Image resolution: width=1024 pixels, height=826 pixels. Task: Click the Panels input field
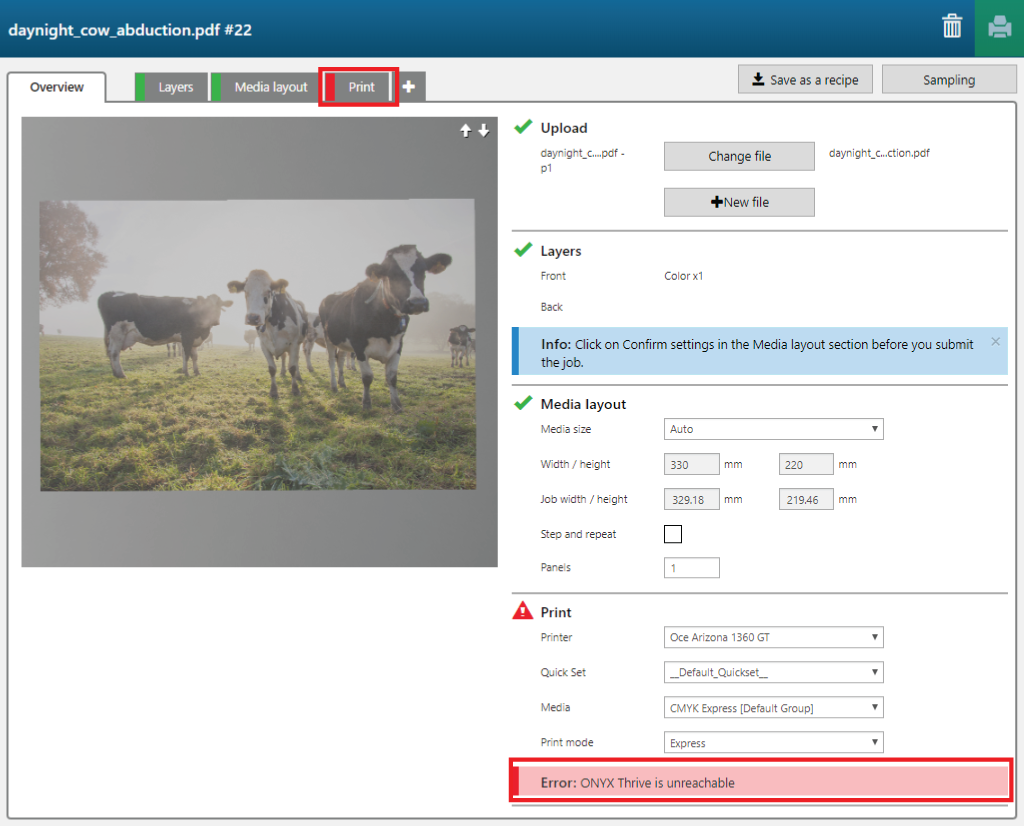click(x=692, y=567)
